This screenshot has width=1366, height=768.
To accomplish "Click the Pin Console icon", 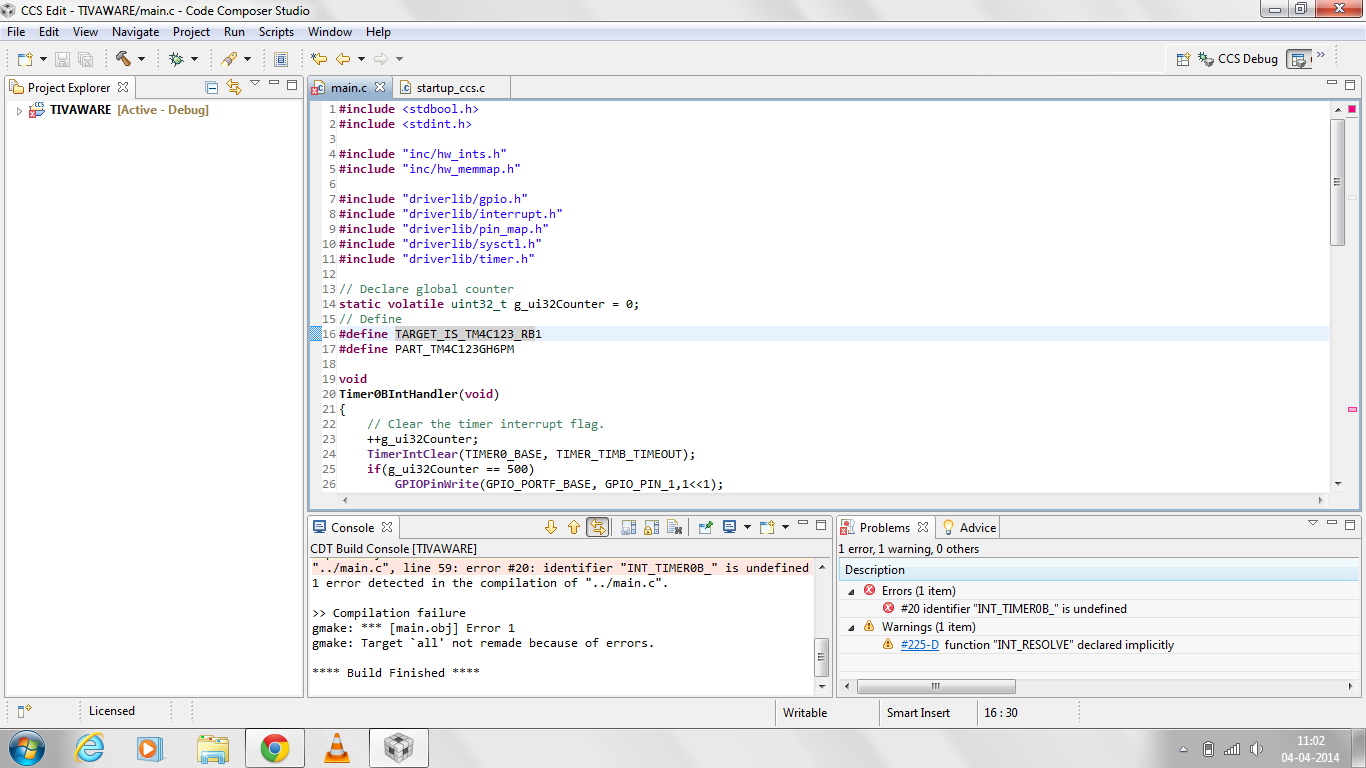I will coord(705,527).
